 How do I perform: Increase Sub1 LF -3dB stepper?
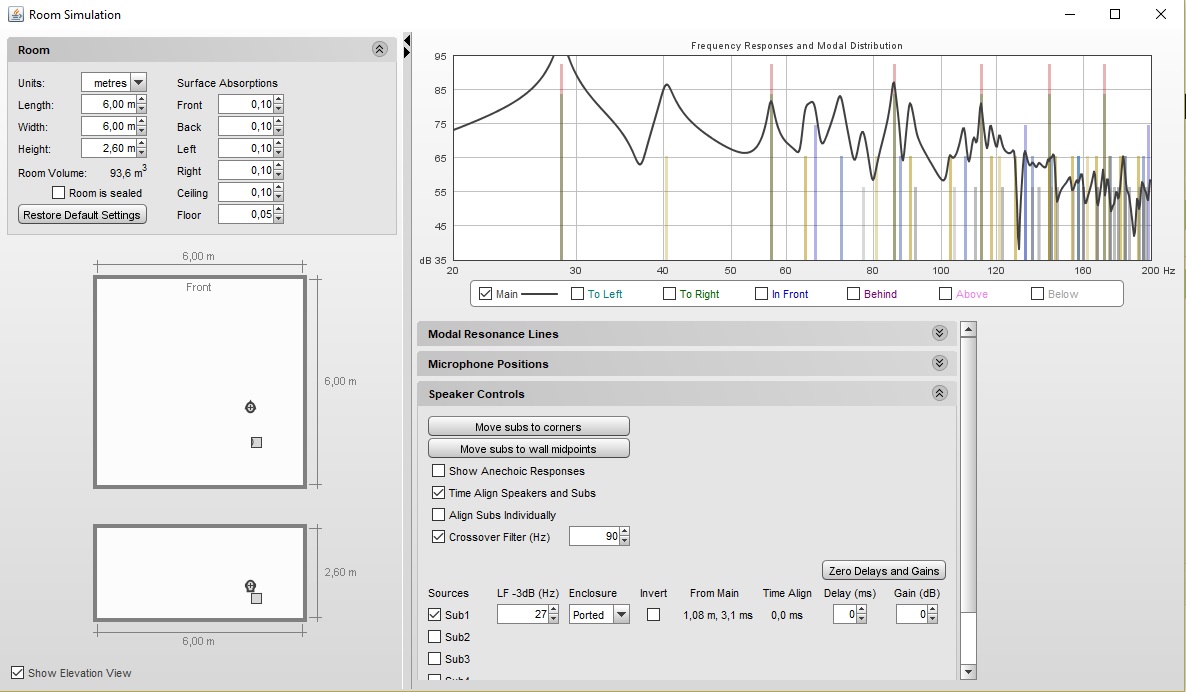(x=553, y=610)
